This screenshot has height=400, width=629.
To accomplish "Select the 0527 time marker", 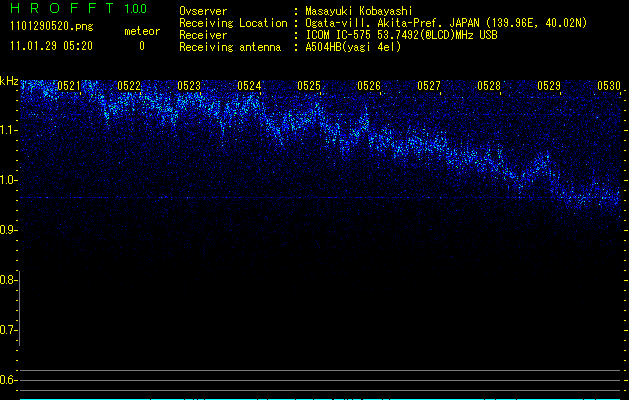I will point(429,86).
